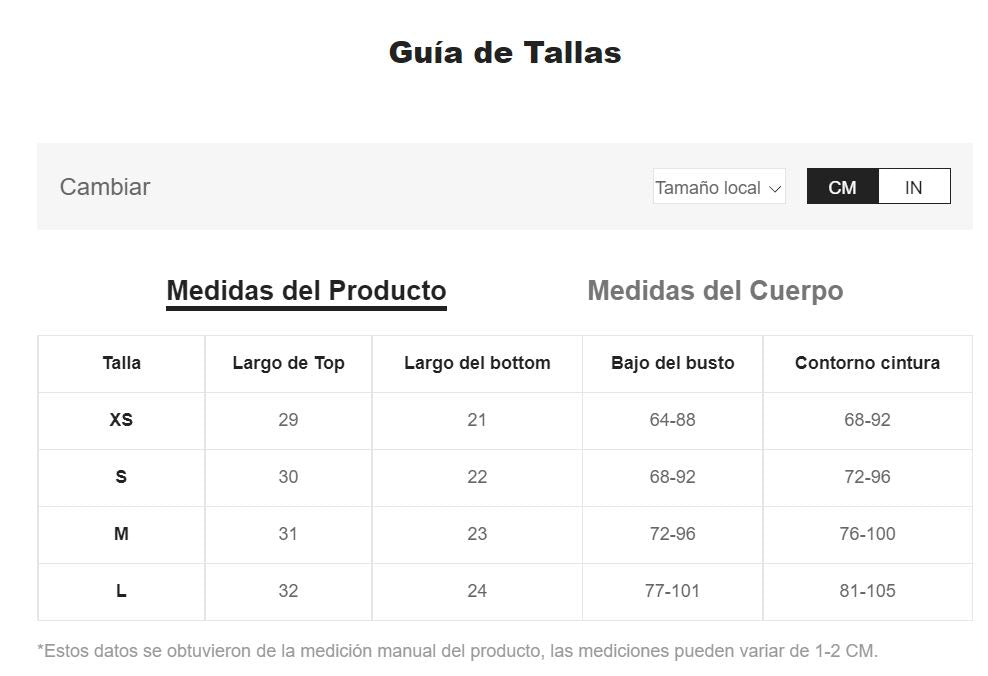Click the Guía de Tallas heading
This screenshot has height=676, width=988.
[505, 52]
